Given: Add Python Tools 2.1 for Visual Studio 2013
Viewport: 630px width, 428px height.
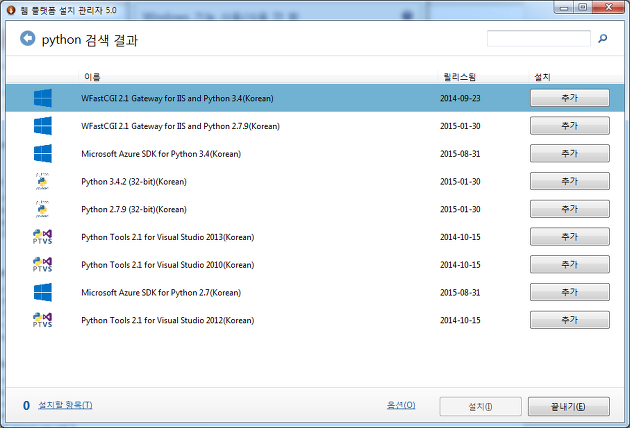Looking at the screenshot, I should click(570, 237).
